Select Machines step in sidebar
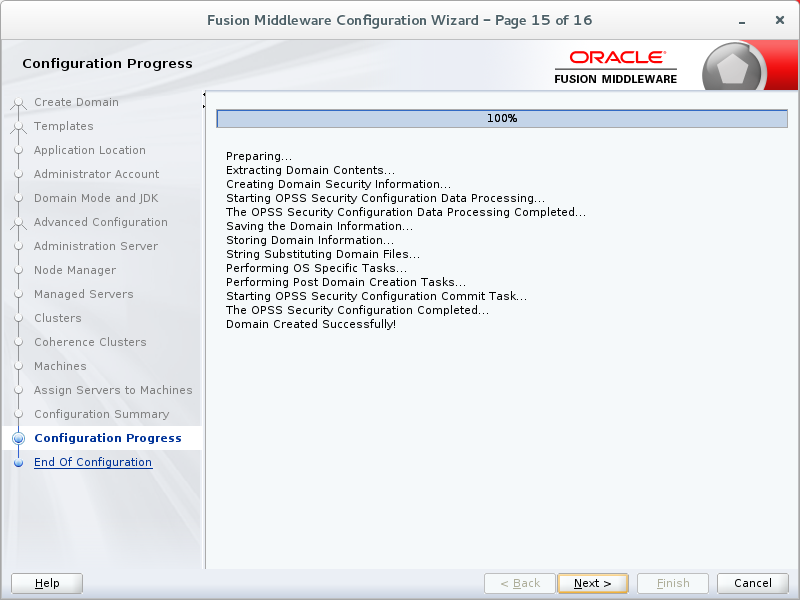Image resolution: width=800 pixels, height=600 pixels. [x=60, y=366]
